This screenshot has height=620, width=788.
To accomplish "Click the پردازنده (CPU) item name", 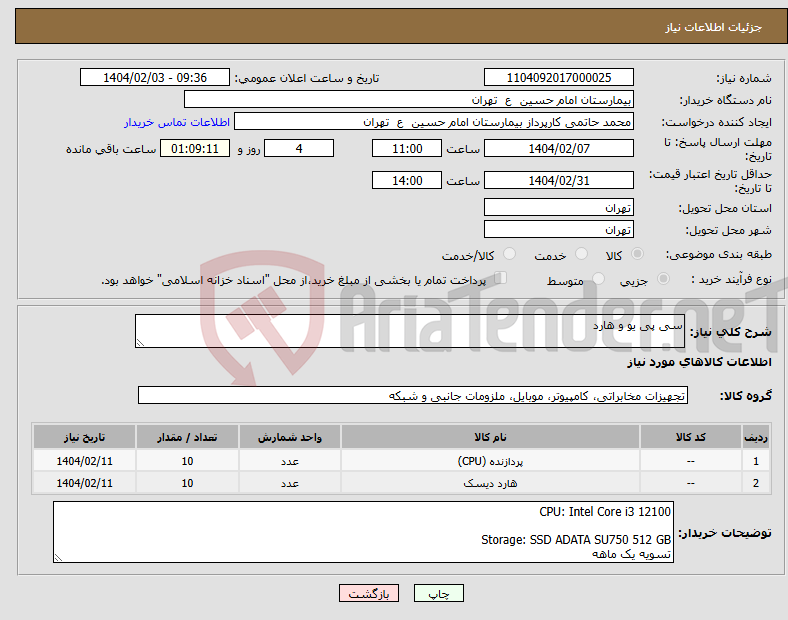I will click(490, 461).
